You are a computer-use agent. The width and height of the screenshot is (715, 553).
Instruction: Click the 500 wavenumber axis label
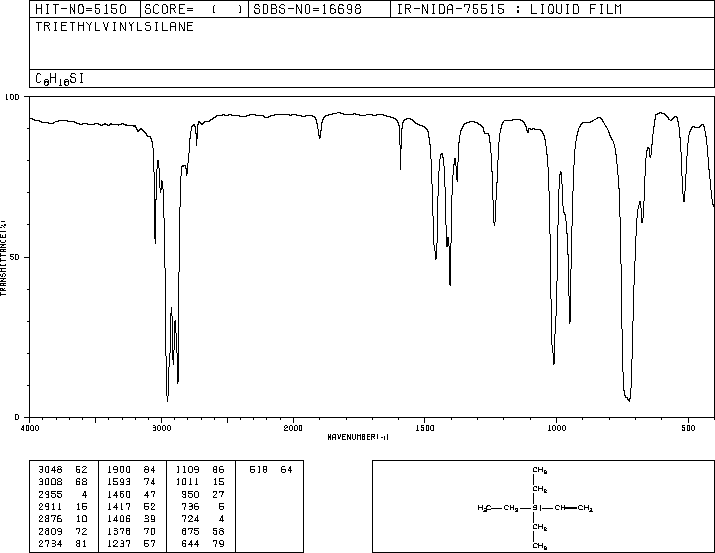point(689,428)
